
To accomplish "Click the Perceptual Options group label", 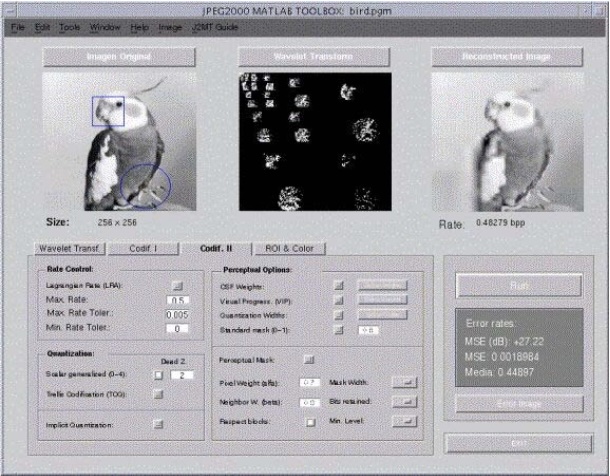I will 257,270.
